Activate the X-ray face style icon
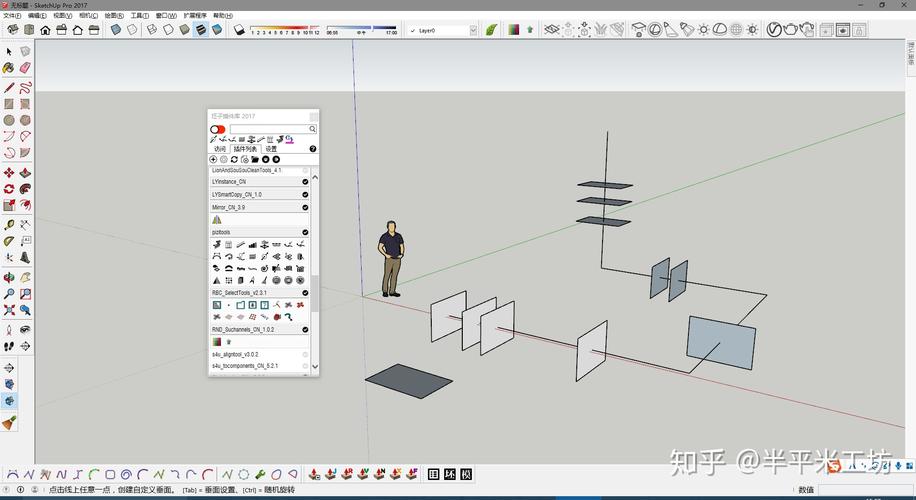The image size is (916, 500). click(116, 30)
